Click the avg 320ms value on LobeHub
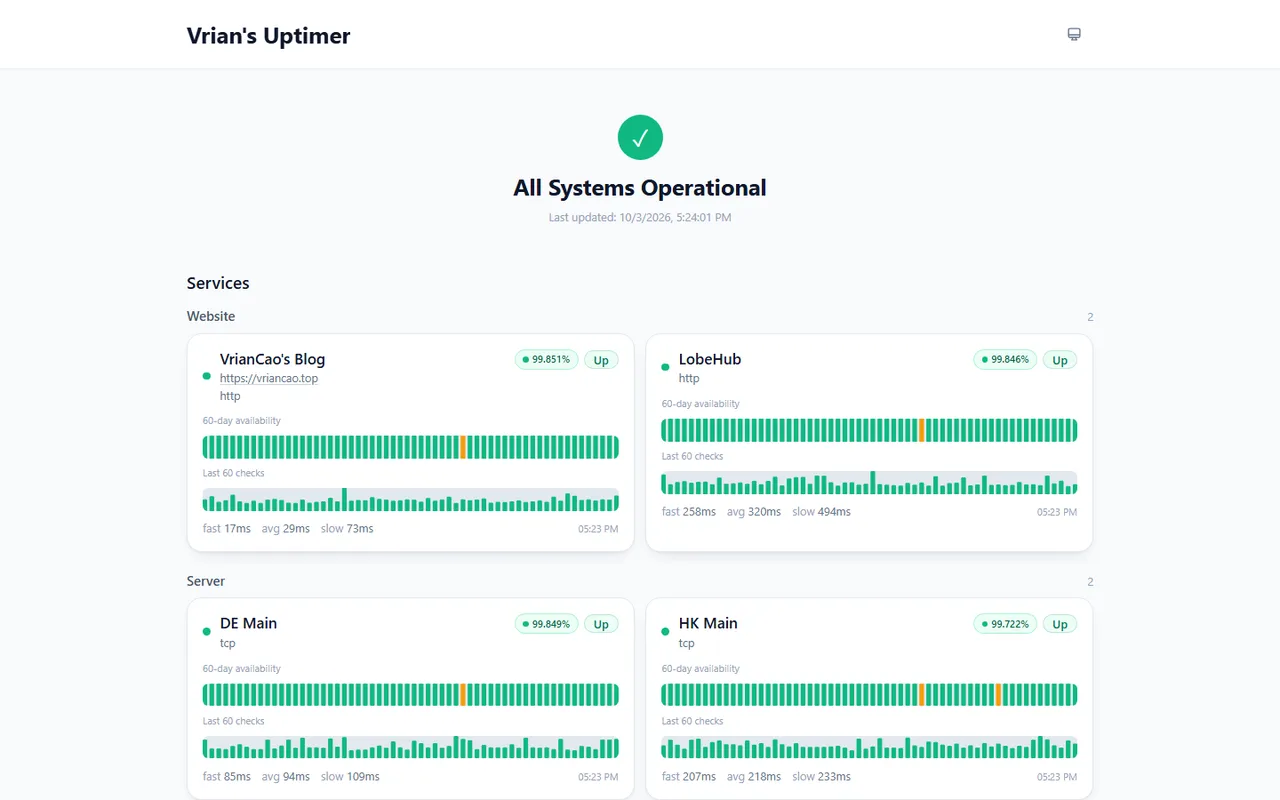1280x800 pixels. pyautogui.click(x=754, y=511)
